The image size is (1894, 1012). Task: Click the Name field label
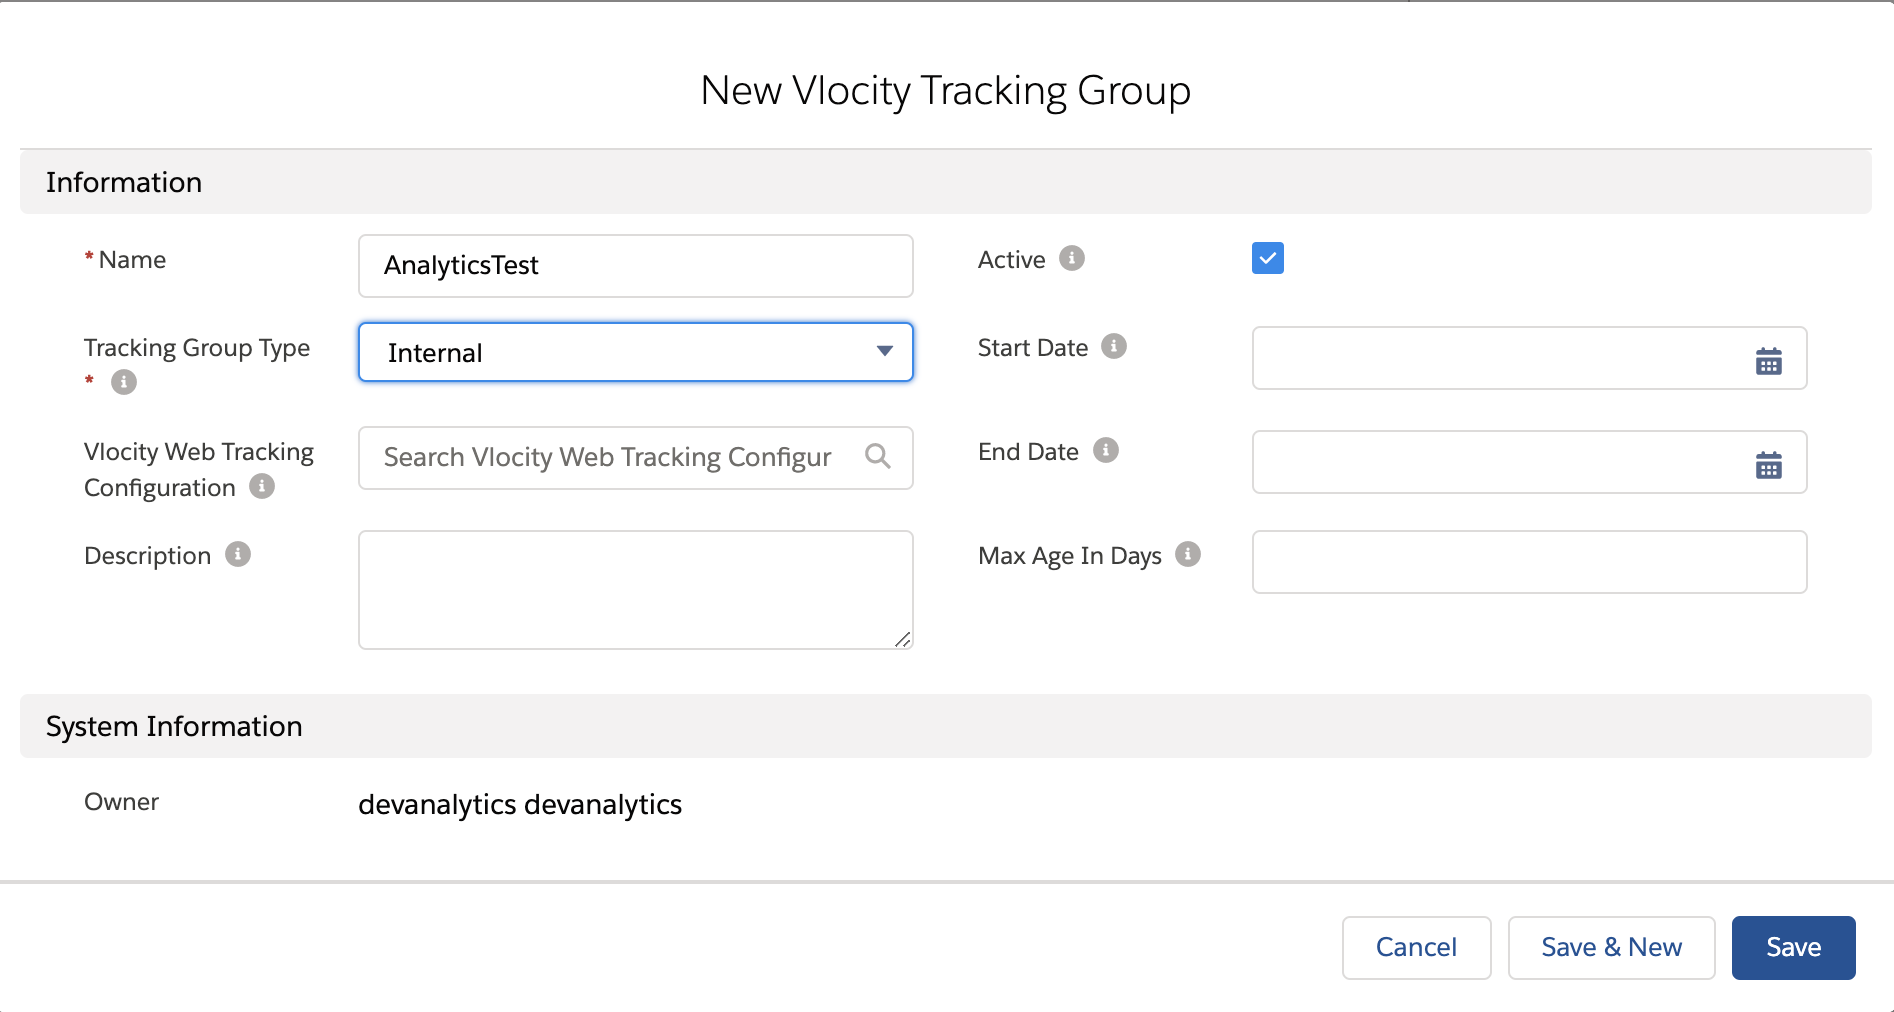132,260
